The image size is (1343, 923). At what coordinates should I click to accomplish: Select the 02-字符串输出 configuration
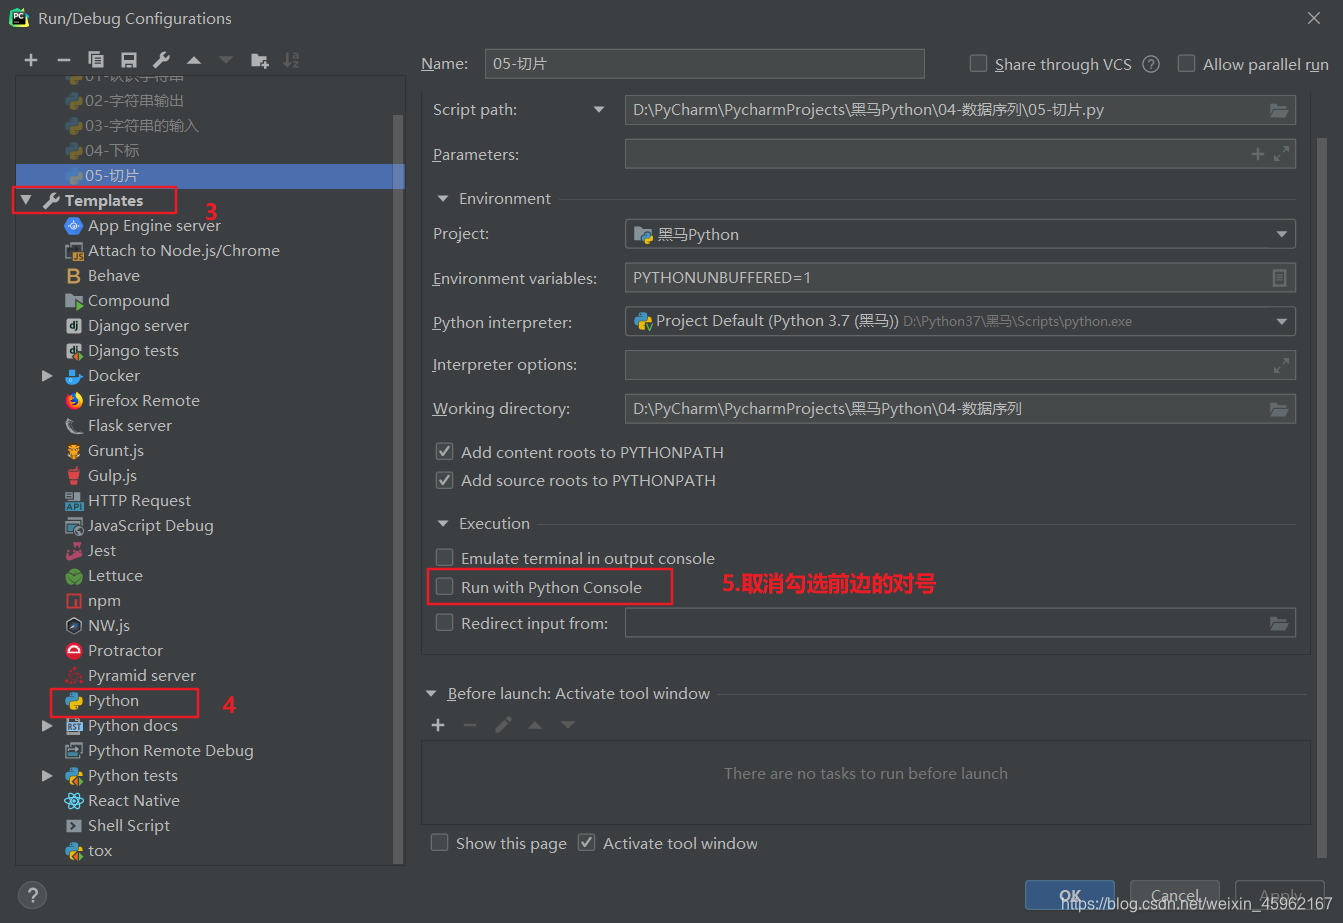[134, 101]
